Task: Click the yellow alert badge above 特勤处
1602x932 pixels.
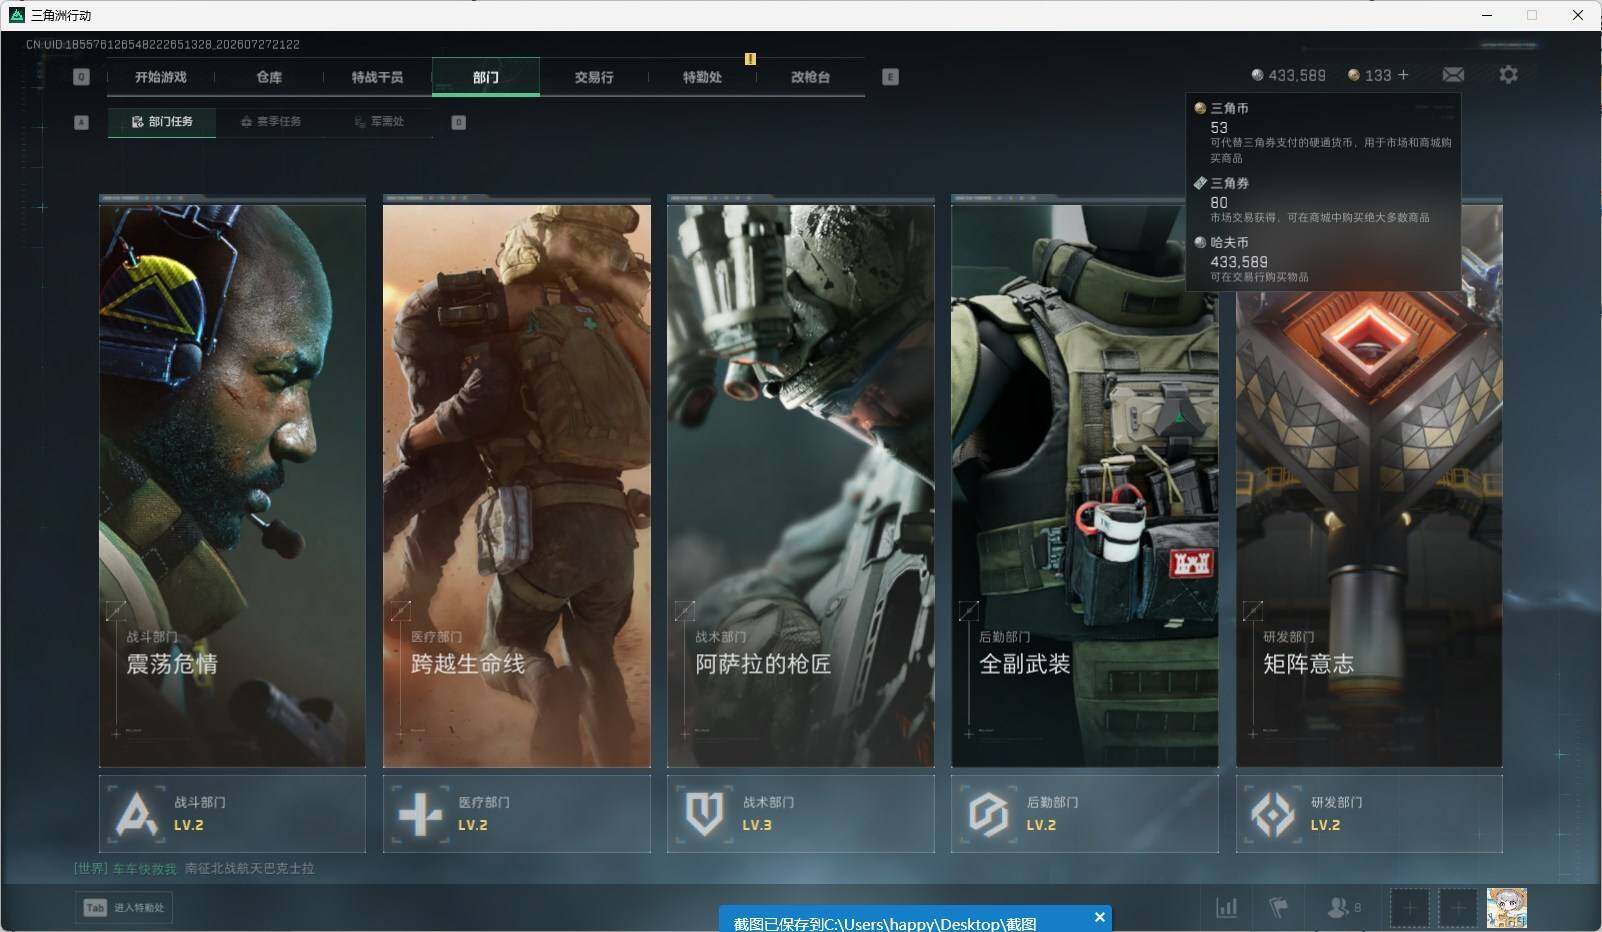Action: pos(750,59)
